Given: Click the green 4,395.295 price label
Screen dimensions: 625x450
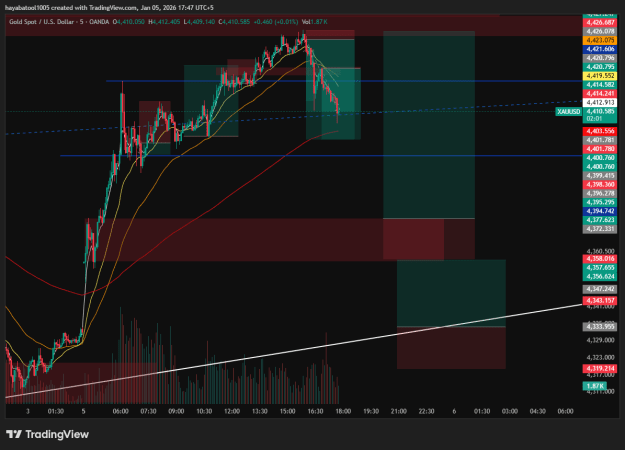Looking at the screenshot, I should point(600,202).
